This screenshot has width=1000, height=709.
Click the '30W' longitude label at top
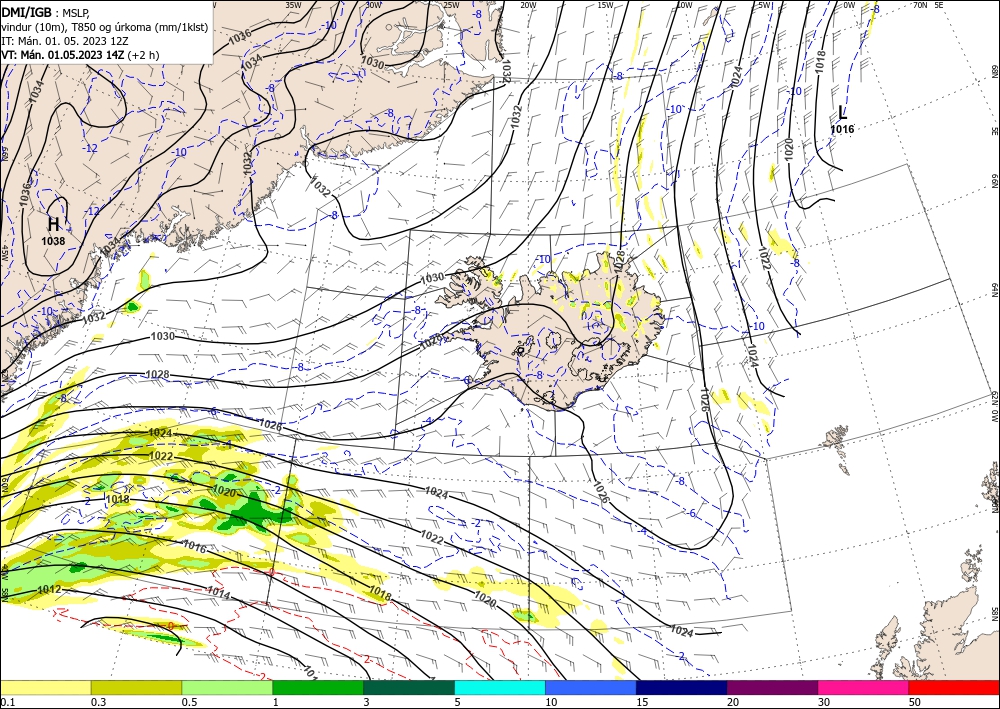coord(374,4)
